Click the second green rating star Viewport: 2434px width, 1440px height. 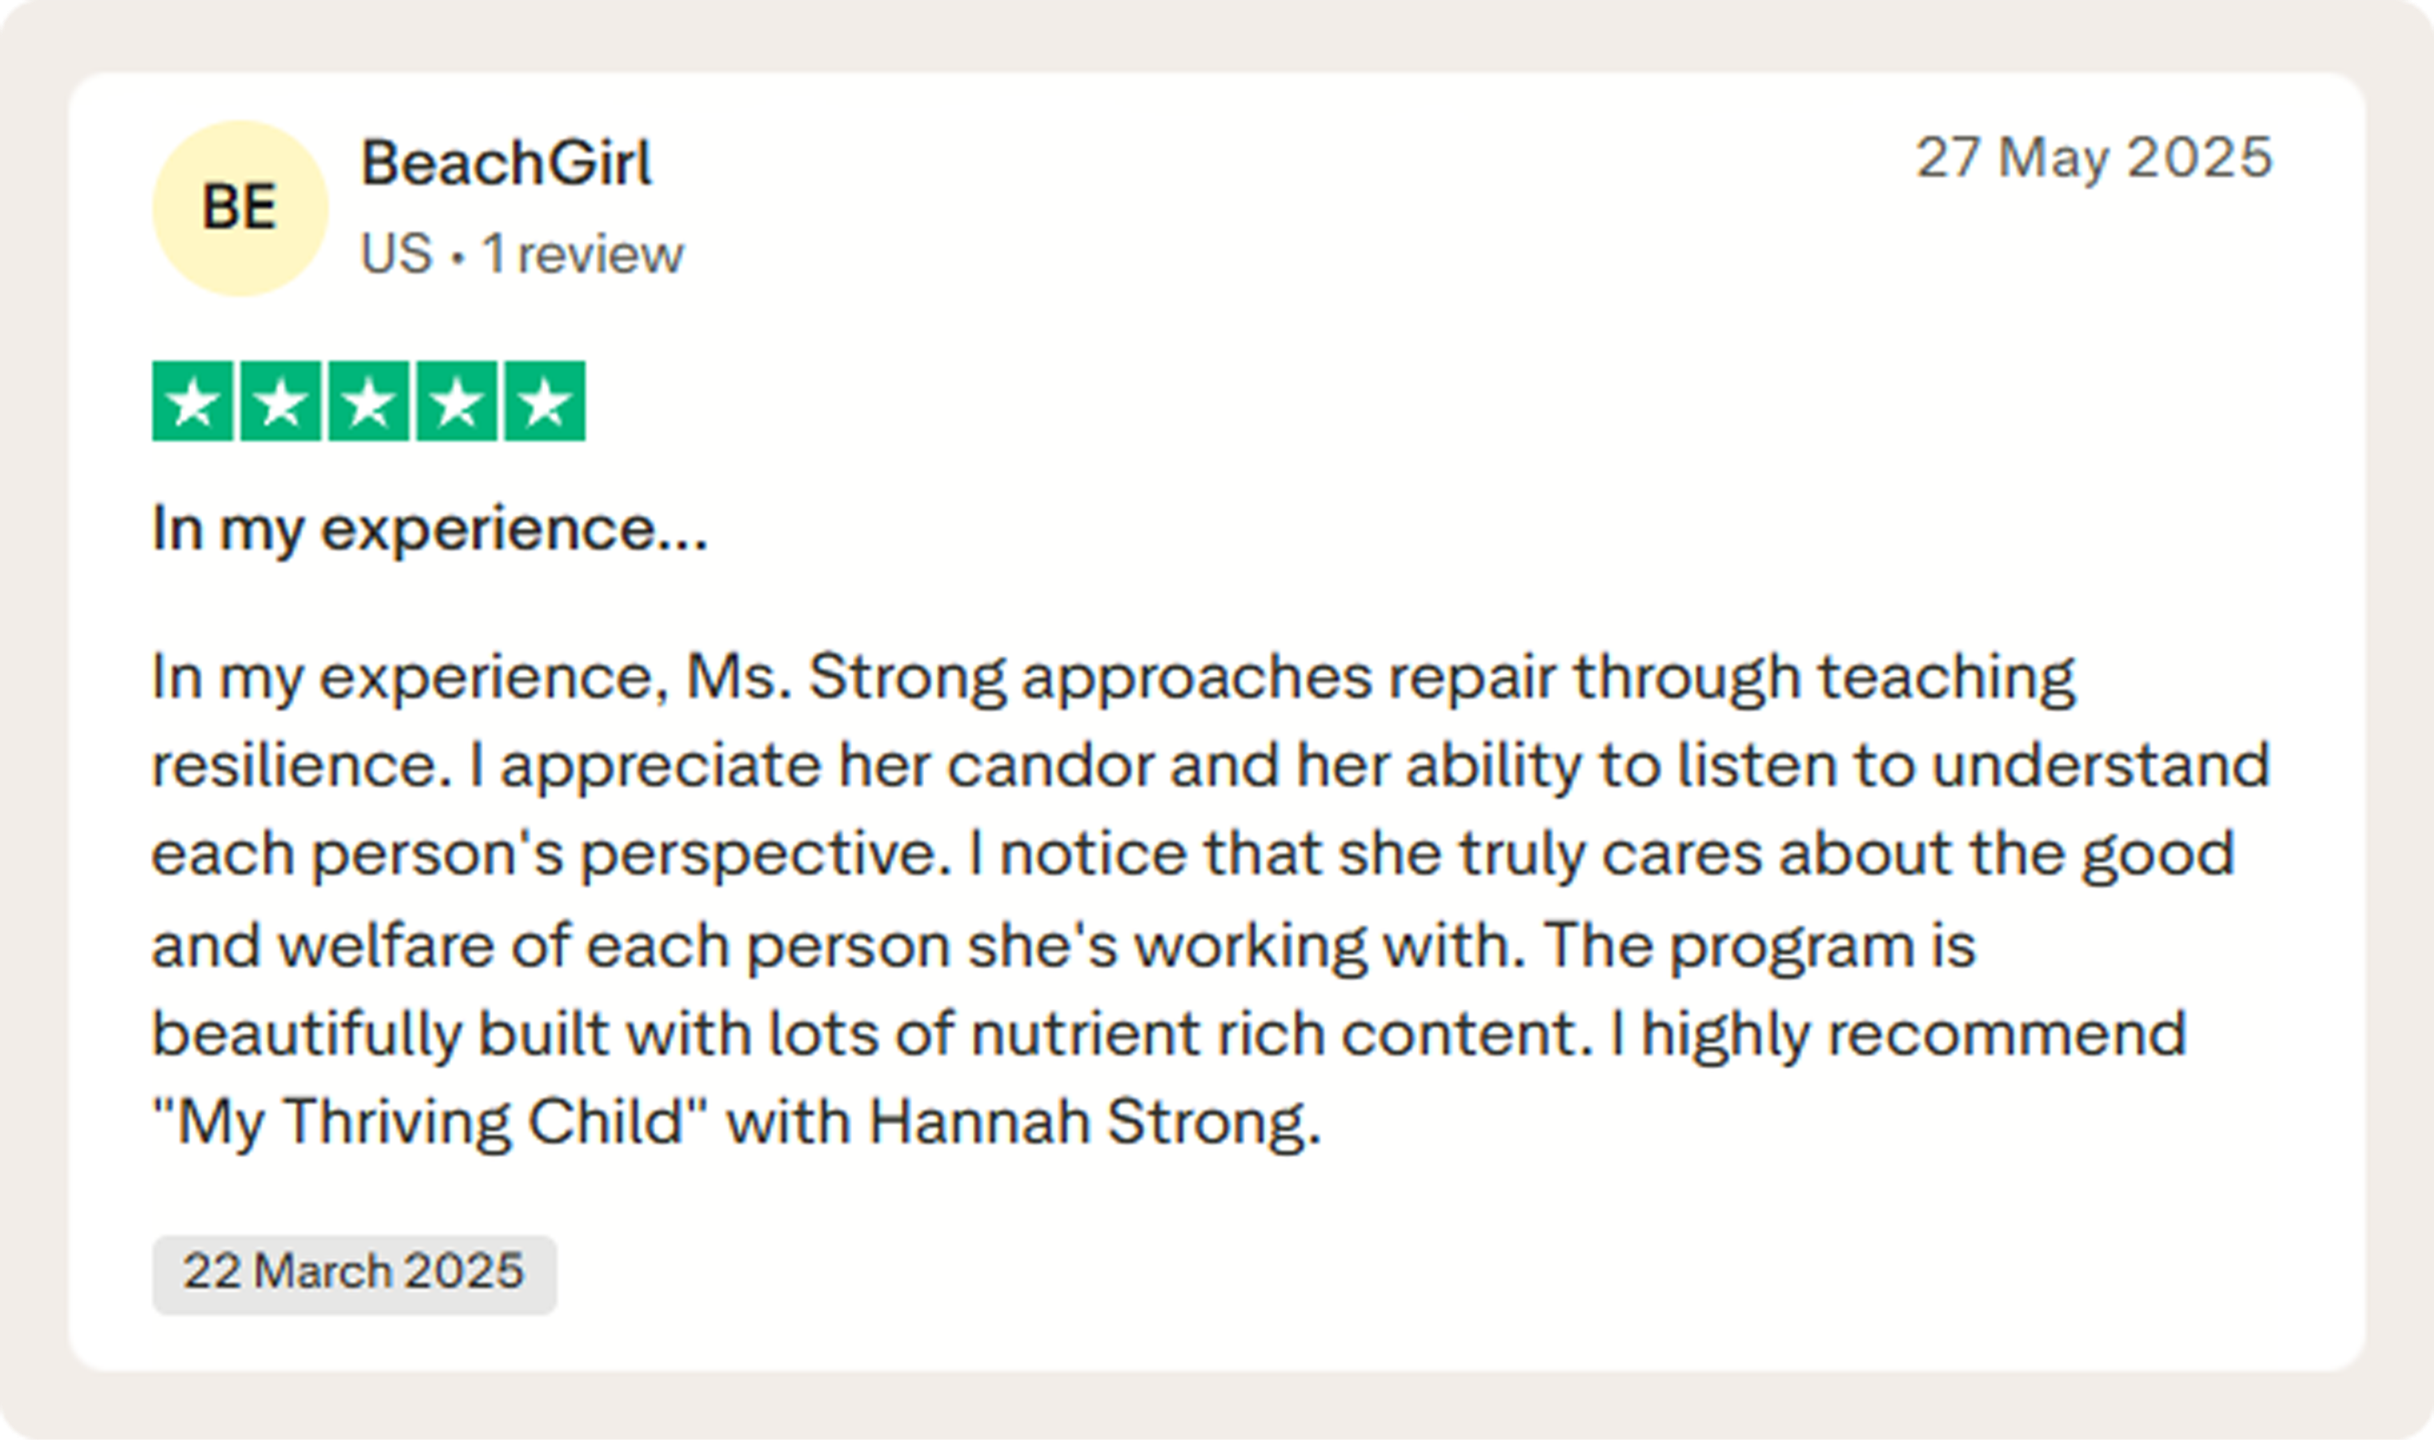(281, 401)
